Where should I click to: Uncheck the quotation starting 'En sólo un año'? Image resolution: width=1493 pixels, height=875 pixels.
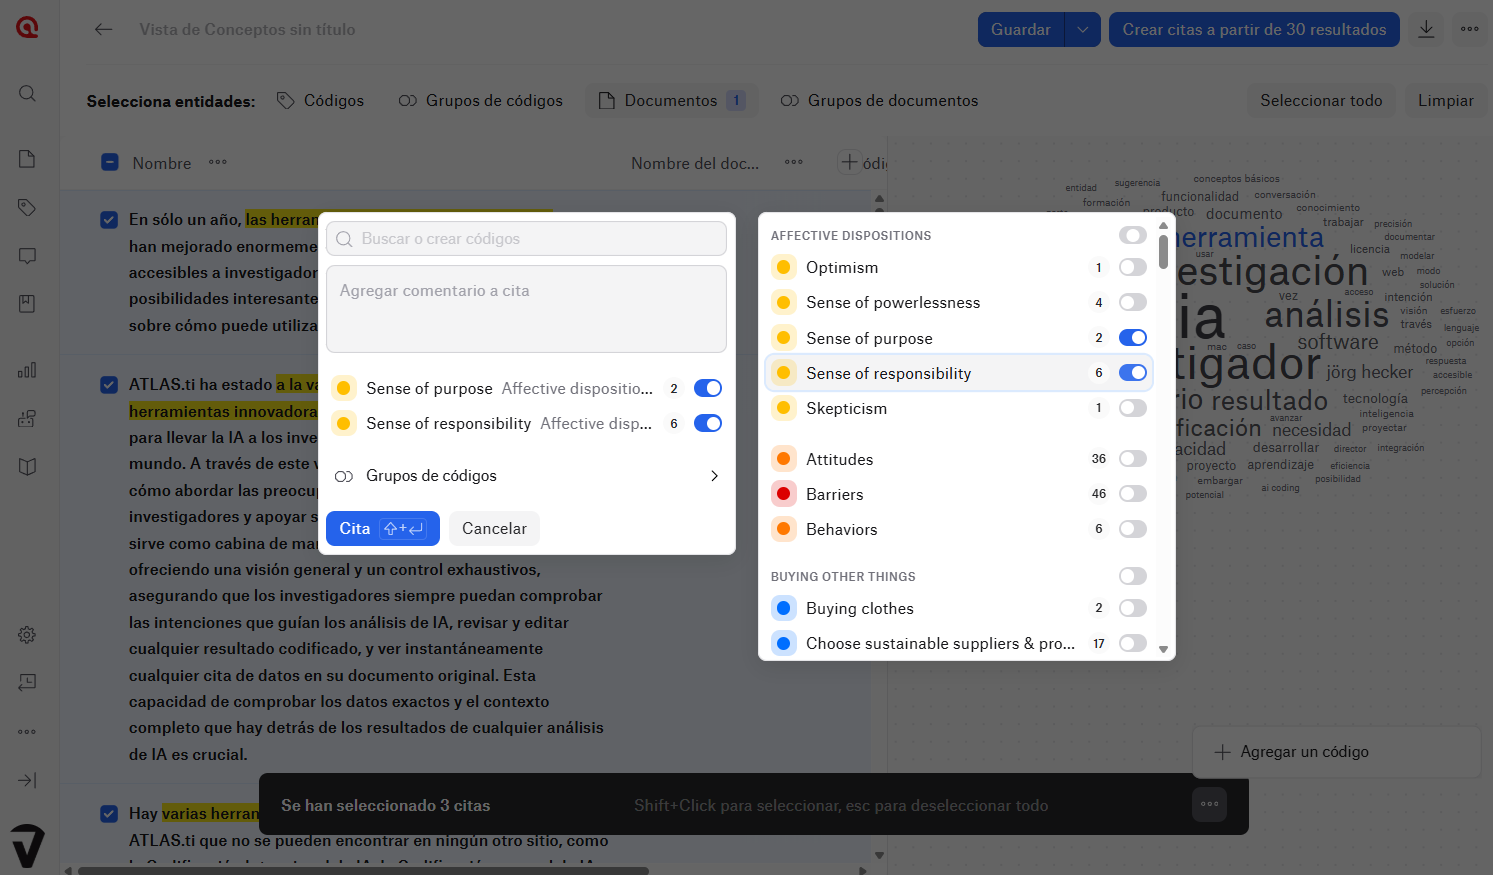(109, 219)
